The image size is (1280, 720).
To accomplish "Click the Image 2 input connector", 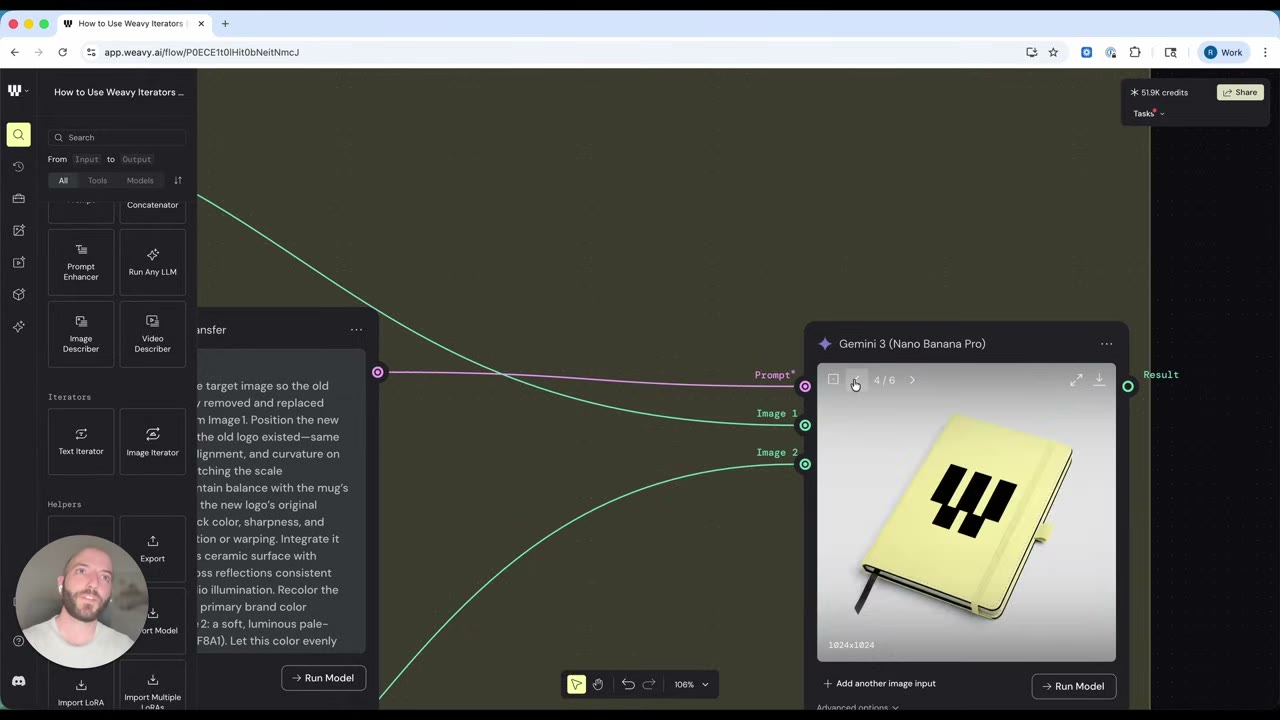I will click(x=805, y=464).
